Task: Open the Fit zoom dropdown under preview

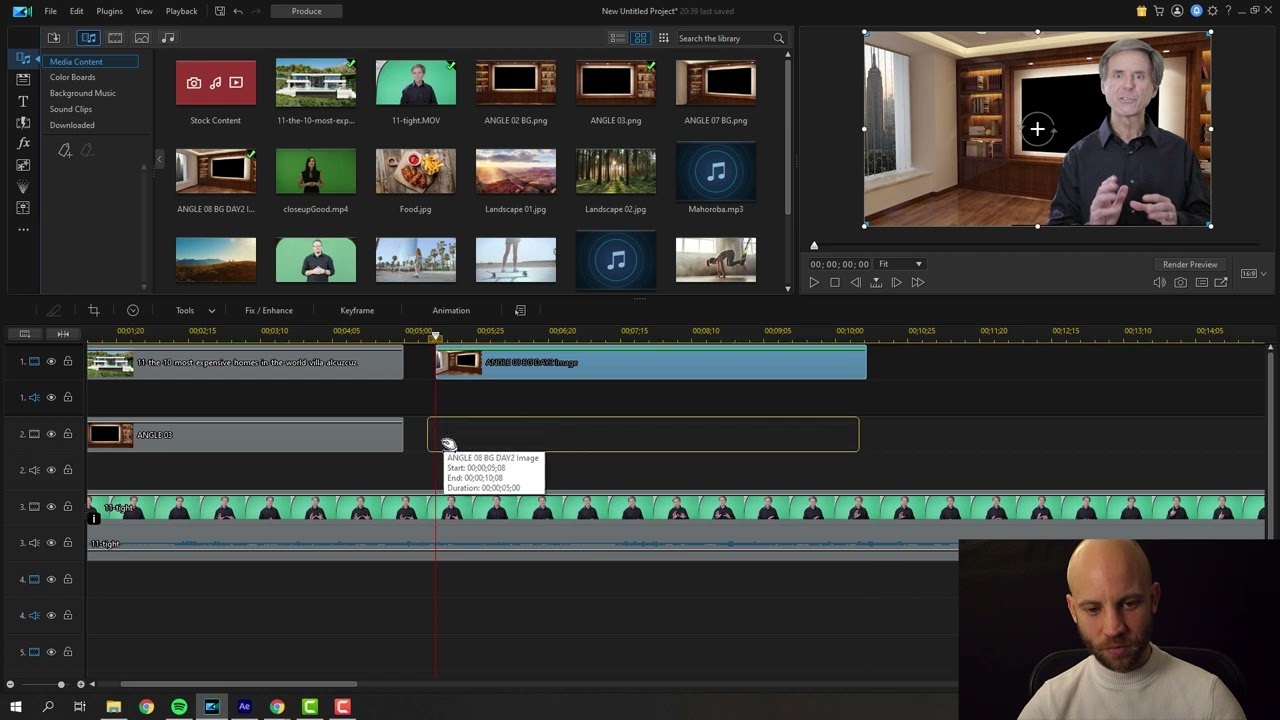Action: [900, 264]
